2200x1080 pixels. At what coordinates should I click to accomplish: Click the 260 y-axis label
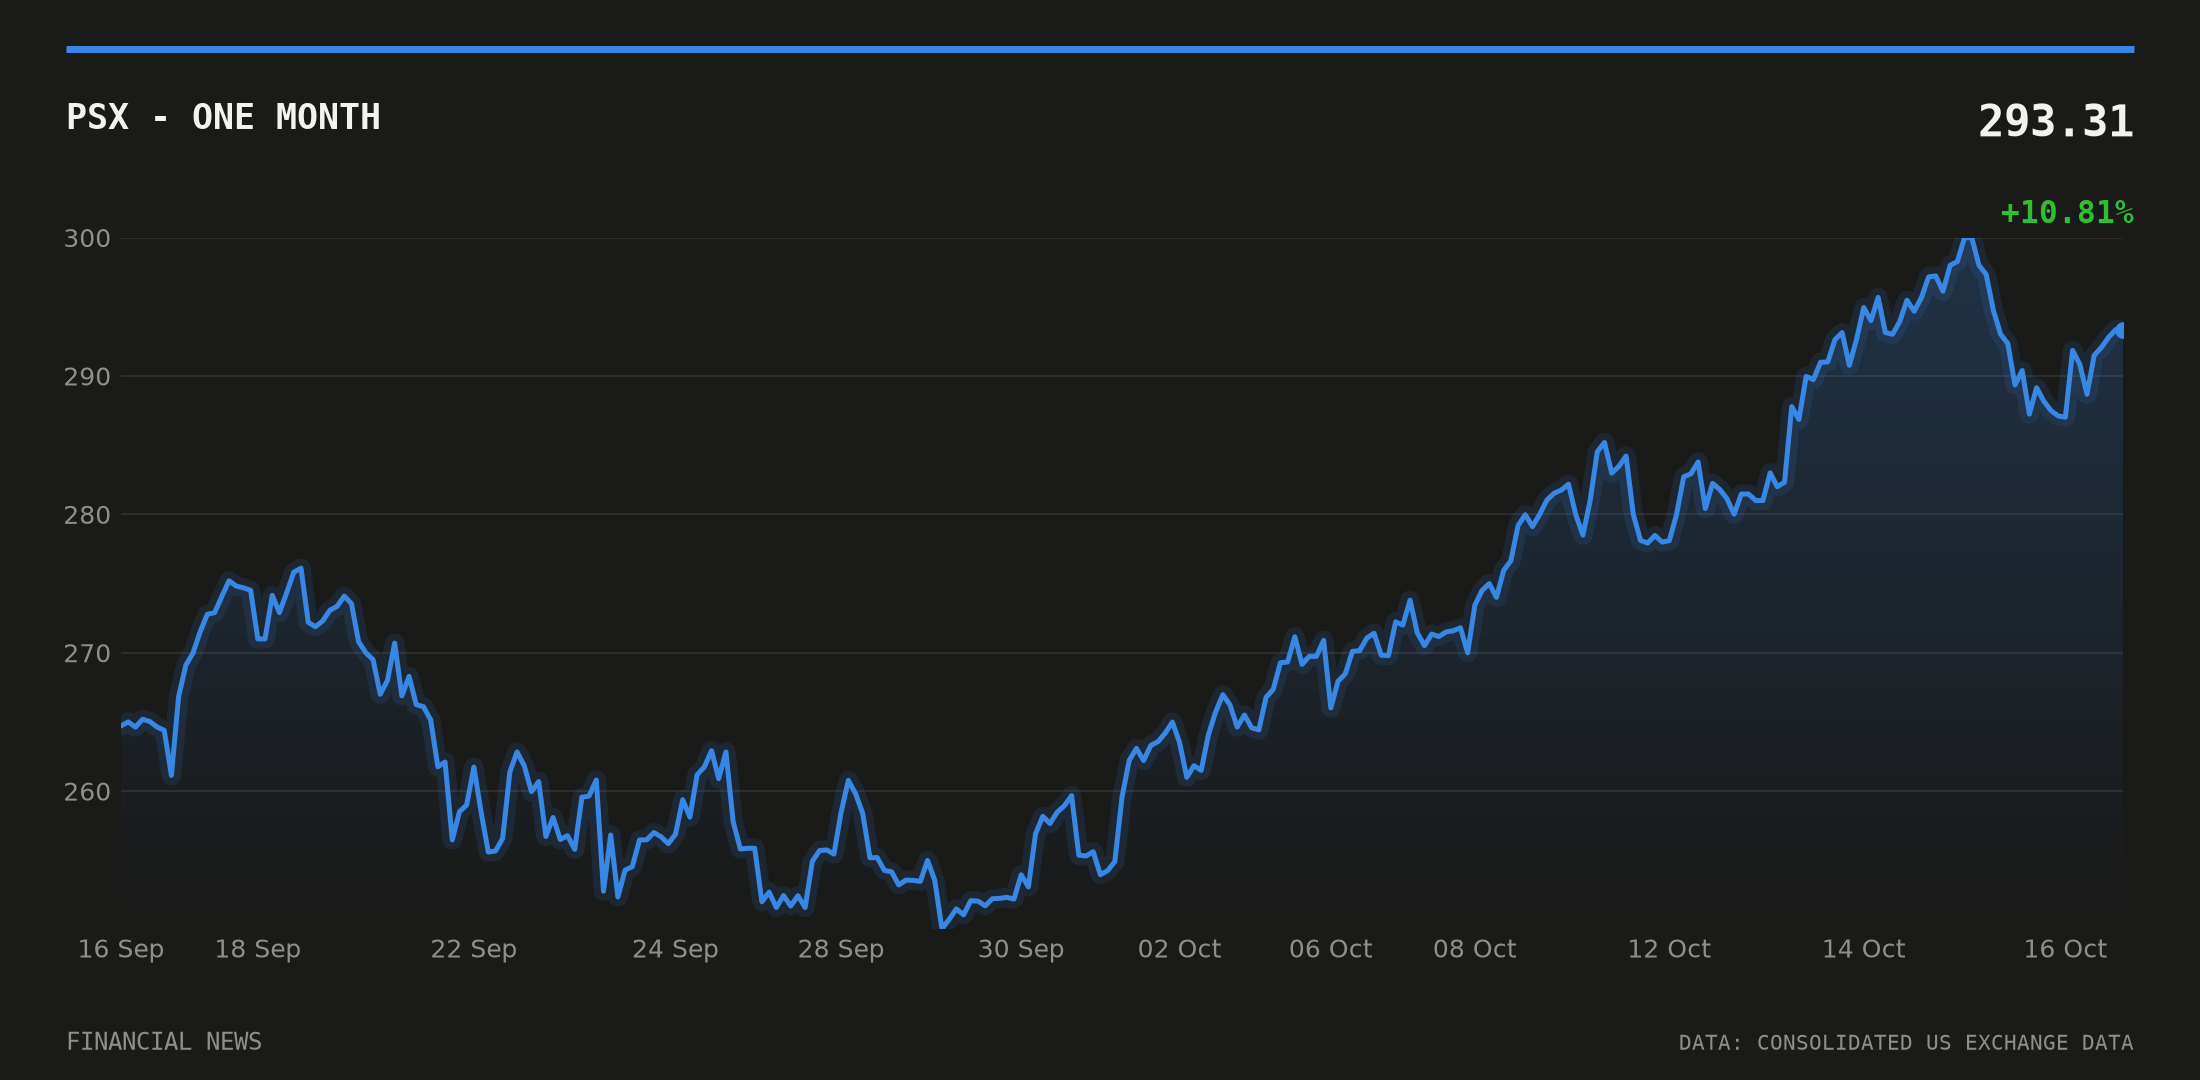point(87,792)
